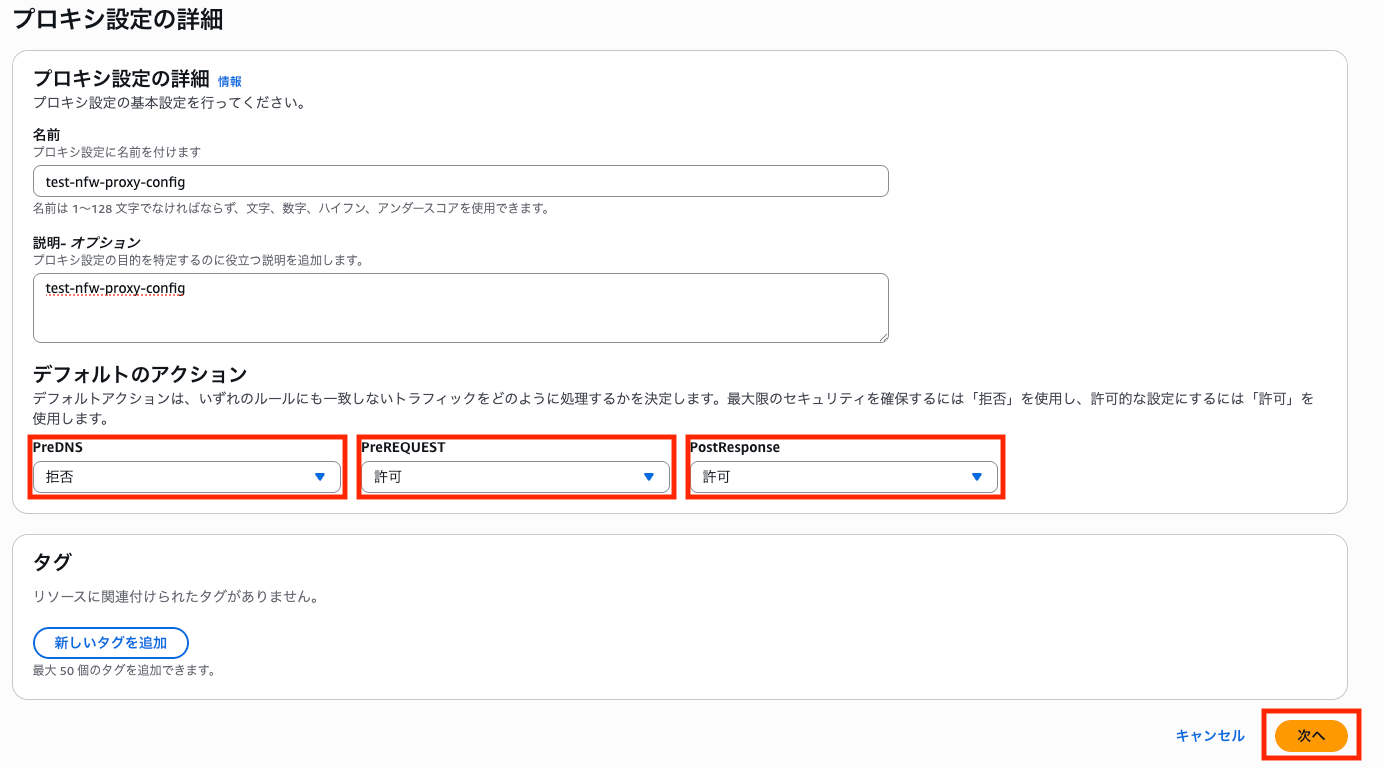Viewport: 1384px width, 768px height.
Task: Proceed with the 次へ button
Action: [1311, 736]
